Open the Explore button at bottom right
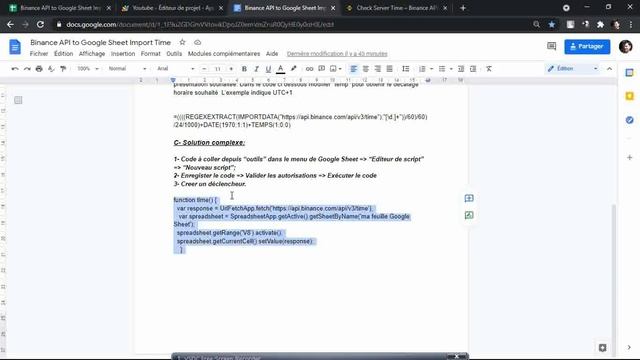Screen dimensions: 640x360 coord(602,348)
